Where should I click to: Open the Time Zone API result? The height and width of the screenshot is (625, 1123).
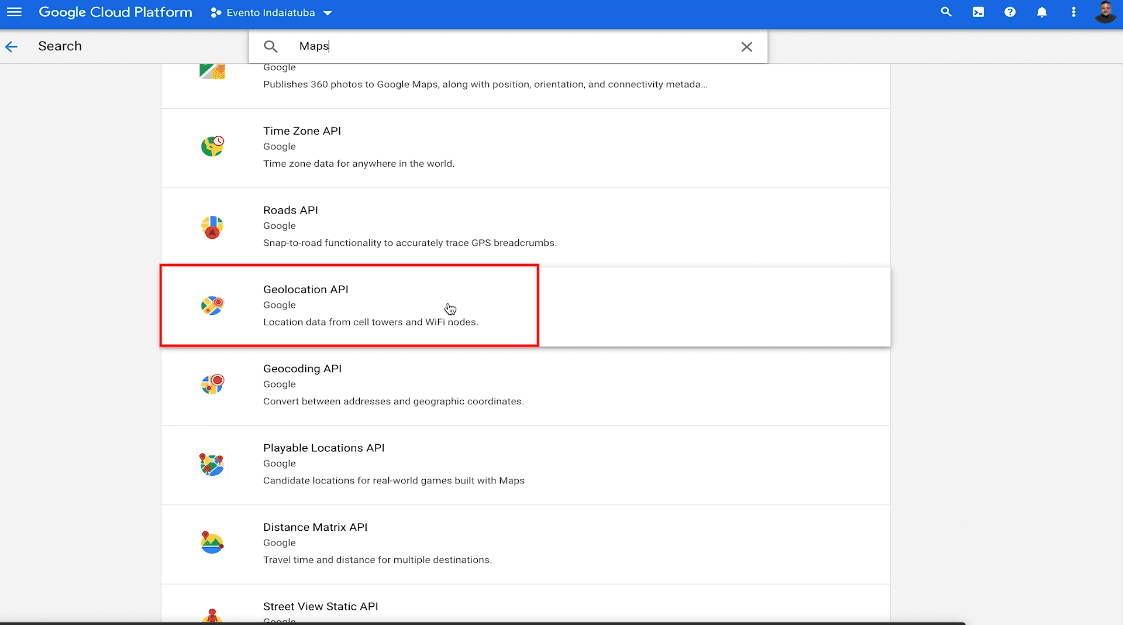click(302, 131)
